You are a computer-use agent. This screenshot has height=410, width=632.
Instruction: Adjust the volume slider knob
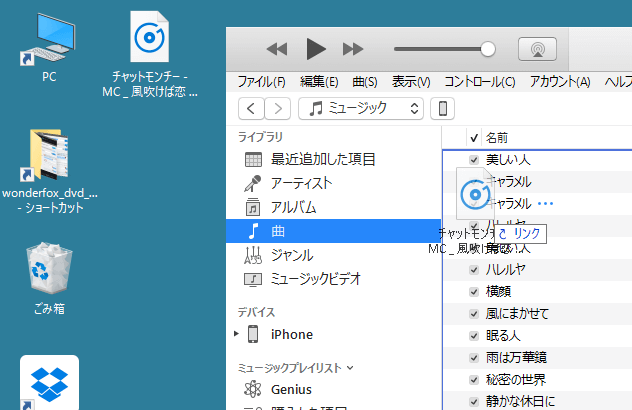488,49
